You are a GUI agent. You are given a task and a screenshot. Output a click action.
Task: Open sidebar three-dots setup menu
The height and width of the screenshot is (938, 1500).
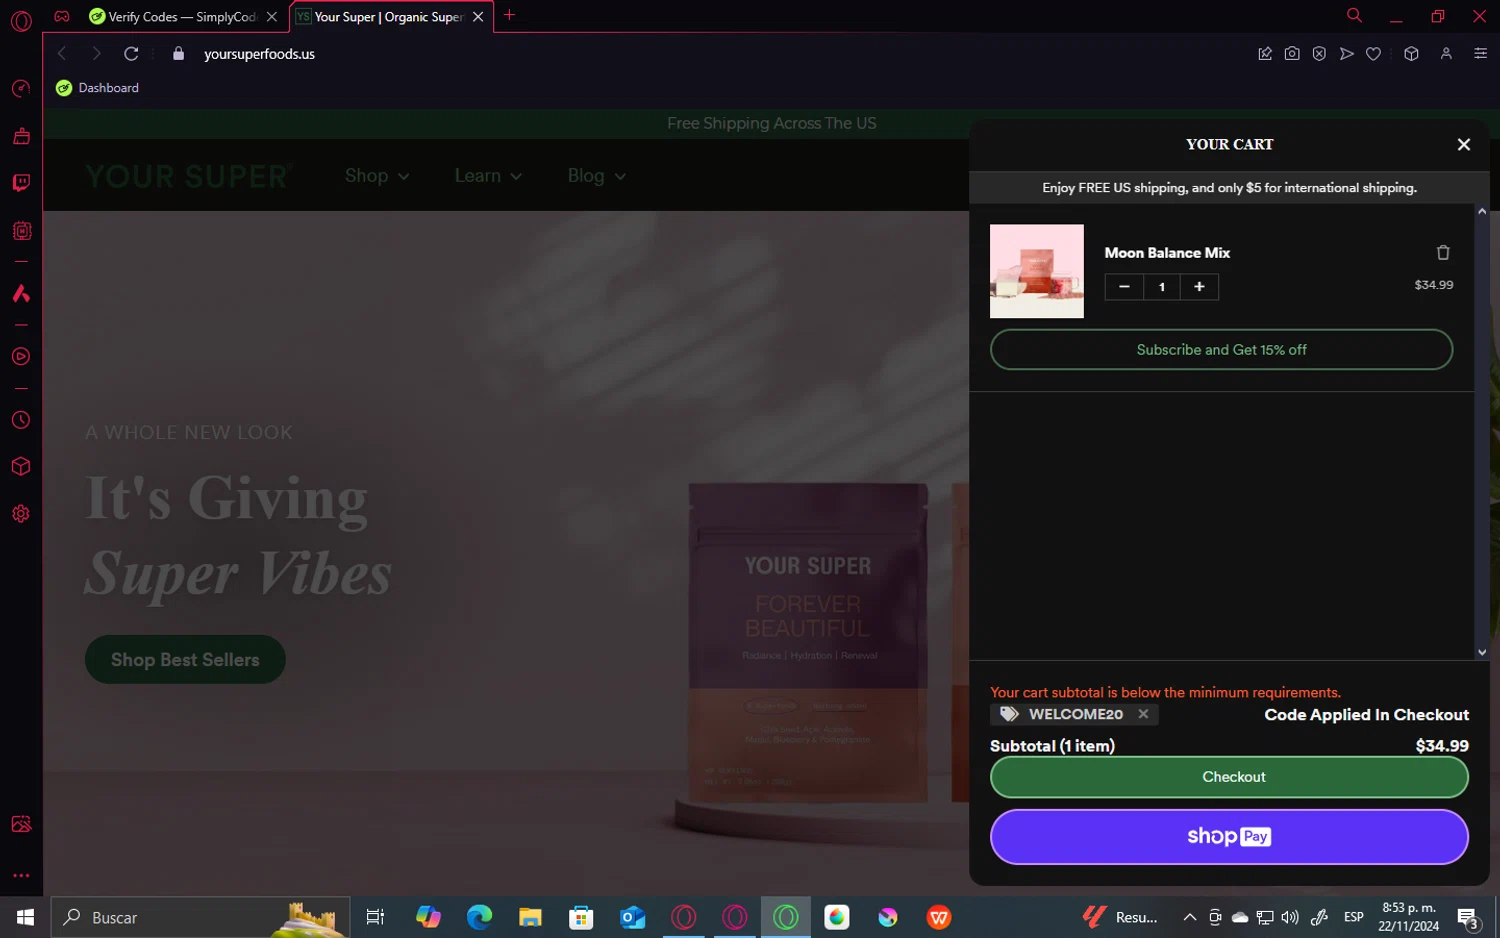click(21, 876)
